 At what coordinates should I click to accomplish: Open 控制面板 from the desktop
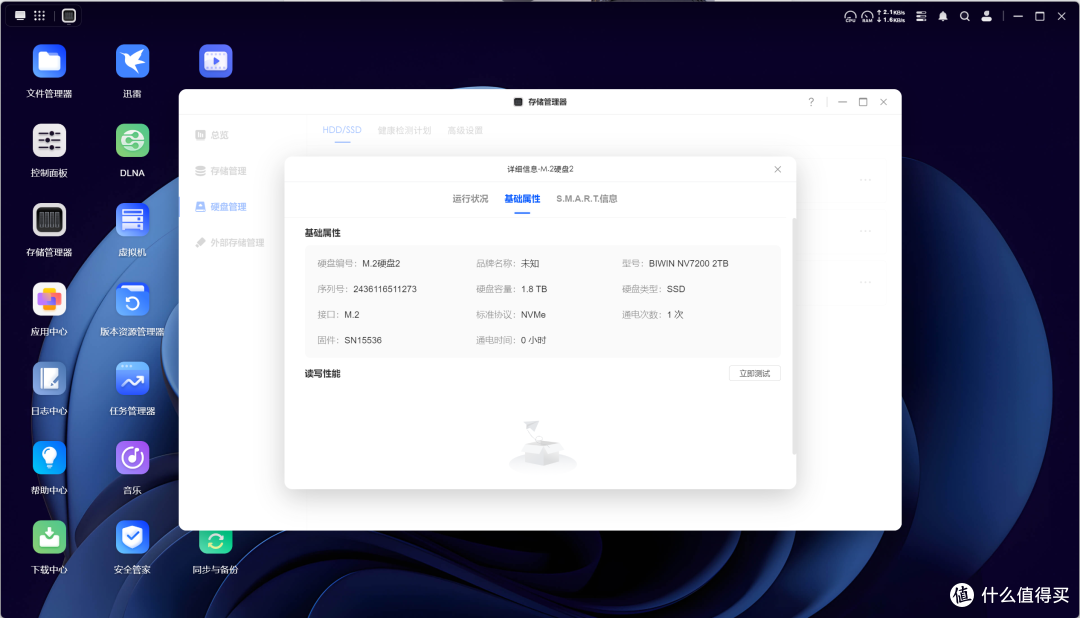49,141
